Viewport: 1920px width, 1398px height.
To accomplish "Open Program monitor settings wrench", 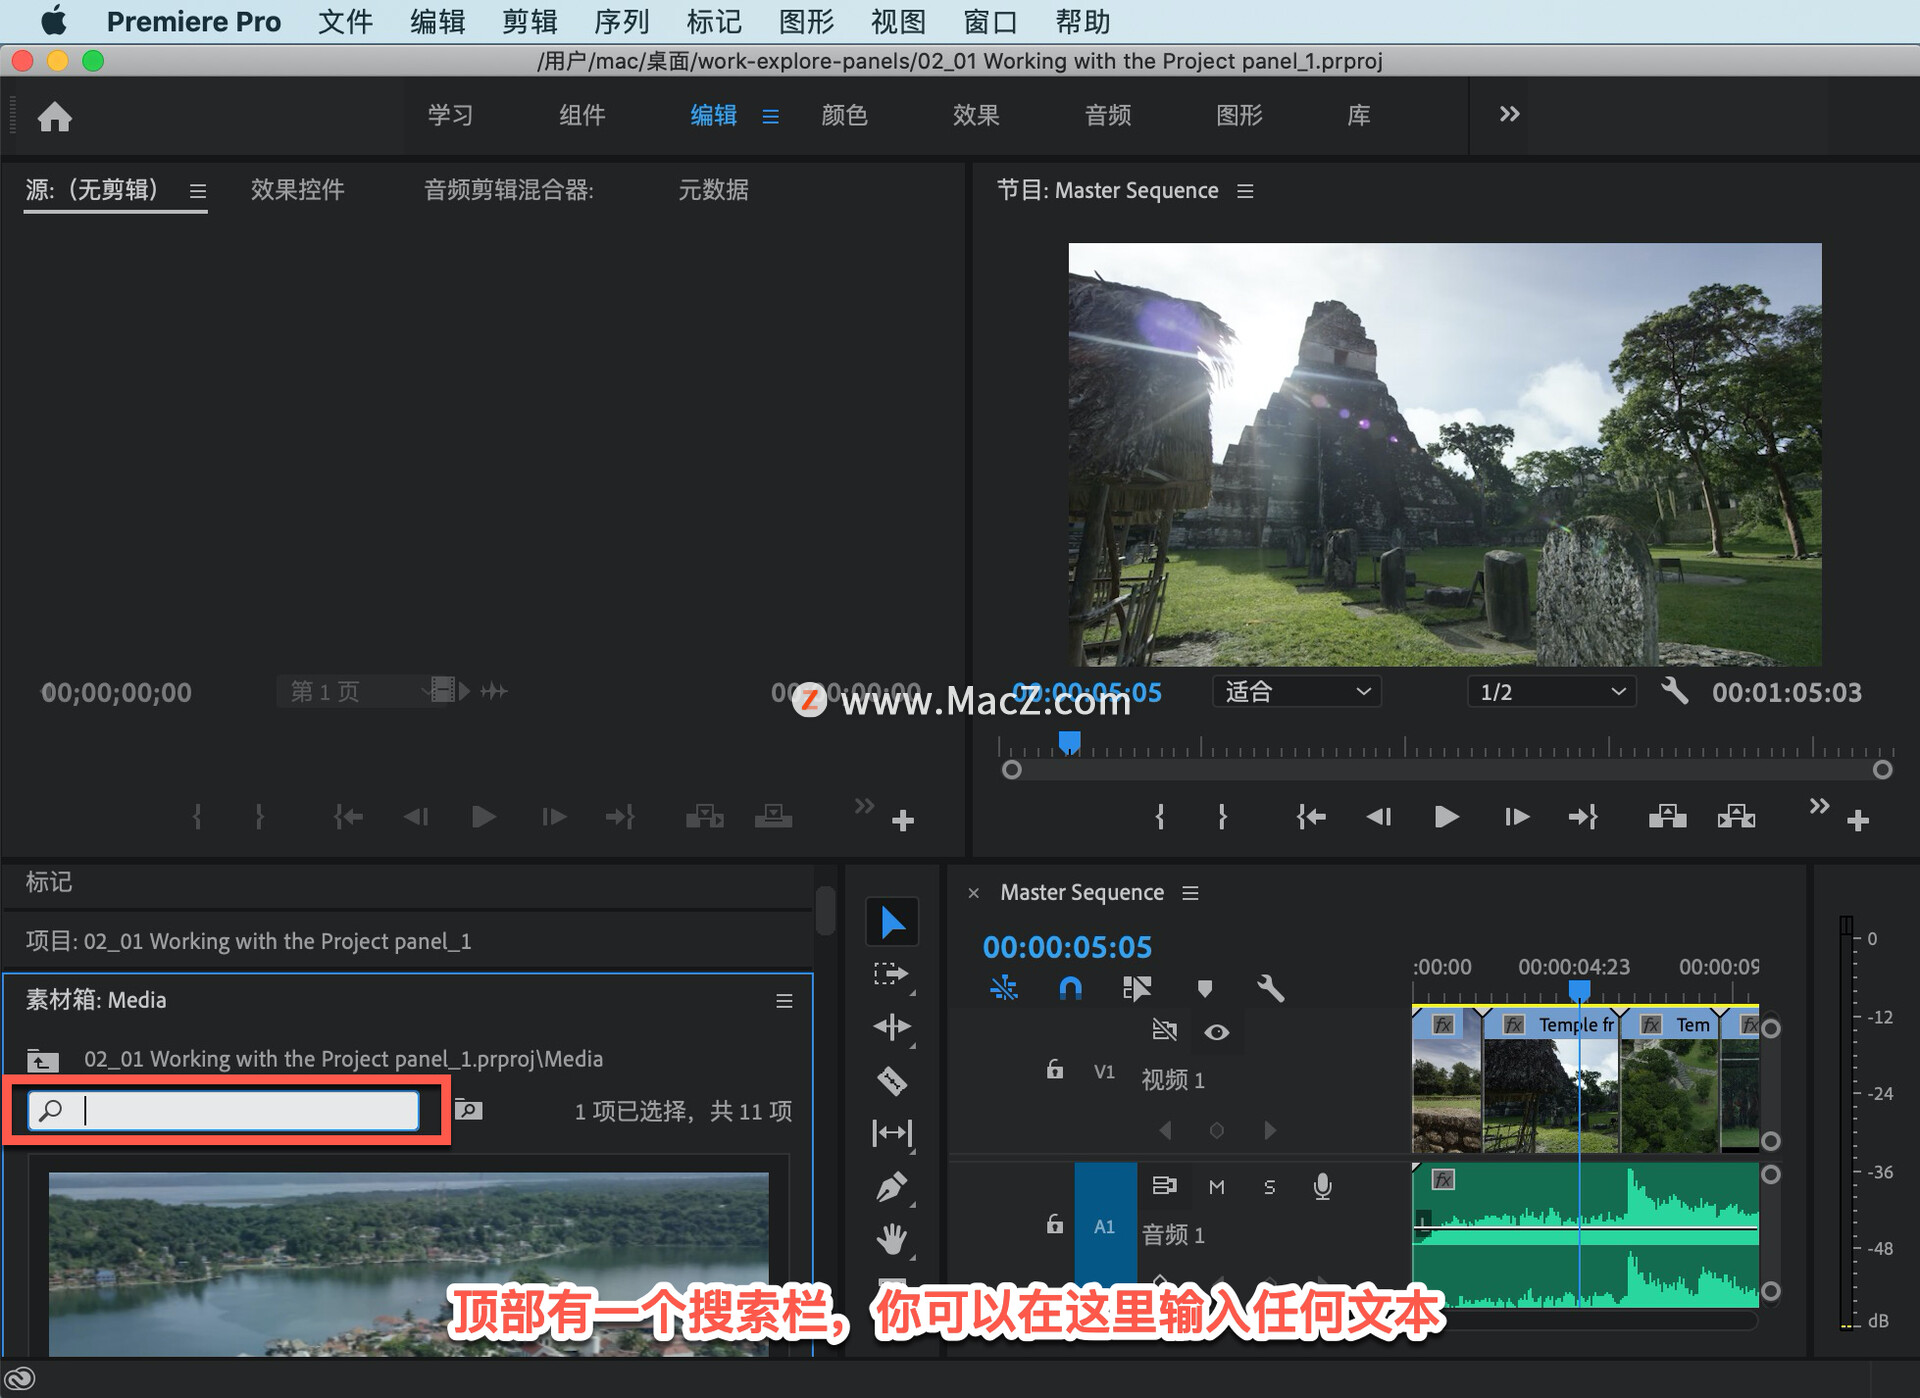I will 1675,691.
